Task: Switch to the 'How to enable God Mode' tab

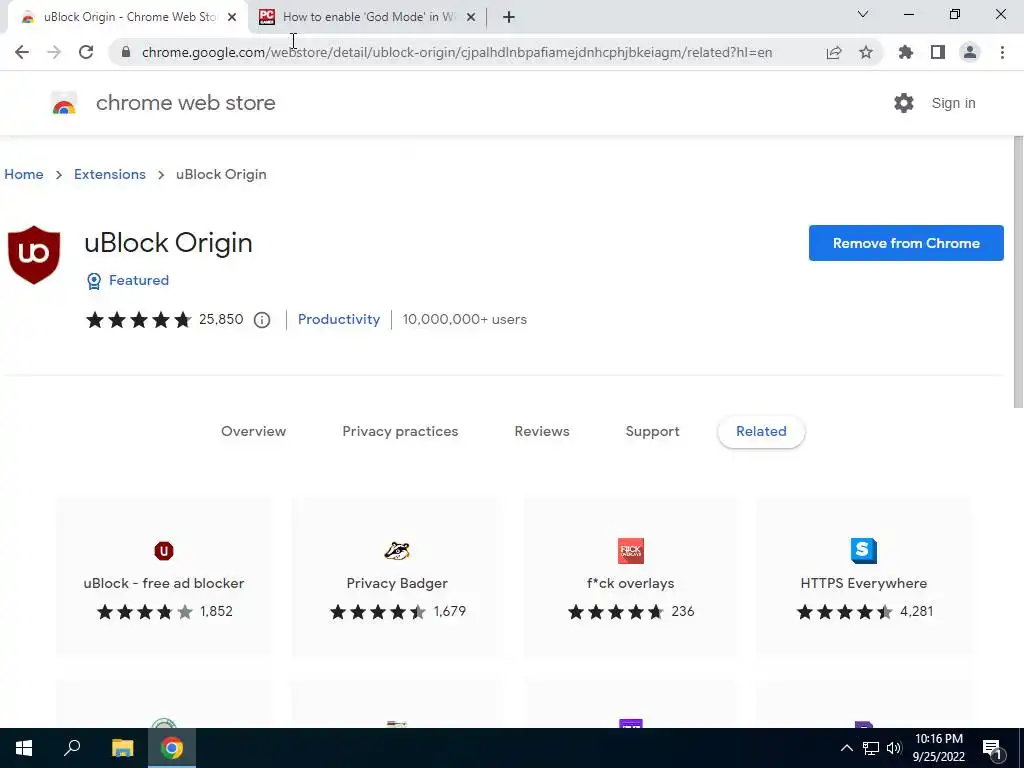Action: [368, 17]
